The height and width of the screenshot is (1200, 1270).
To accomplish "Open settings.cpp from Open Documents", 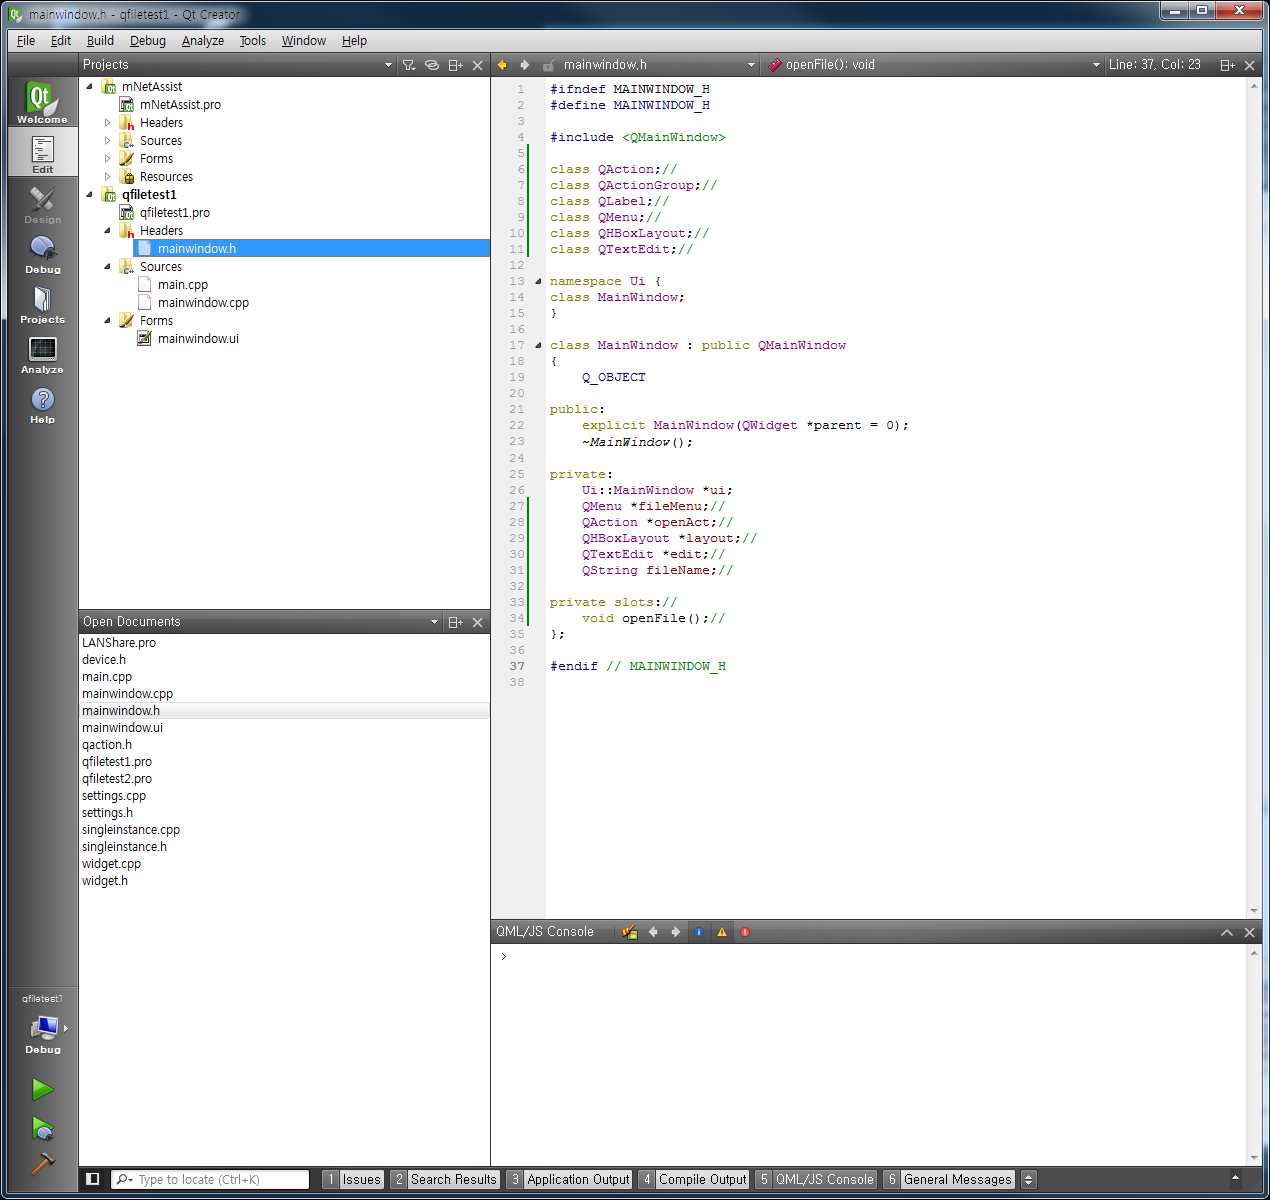I will coord(114,796).
